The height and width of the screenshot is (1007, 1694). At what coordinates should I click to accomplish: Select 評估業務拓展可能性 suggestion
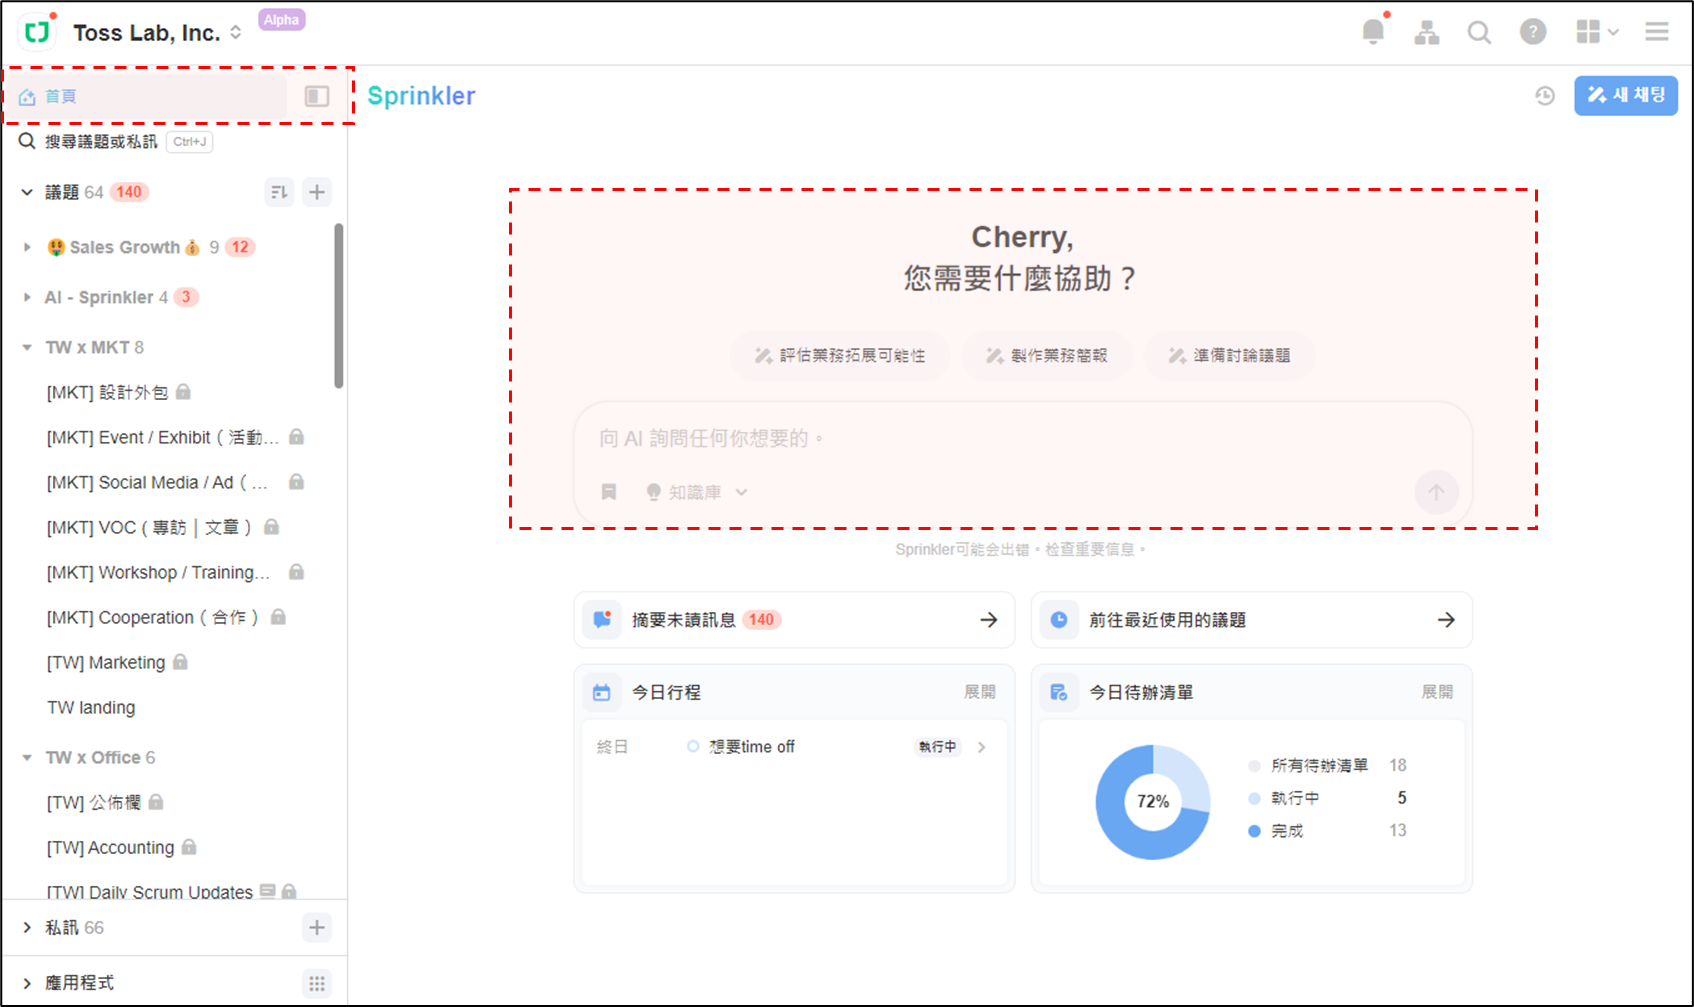840,355
